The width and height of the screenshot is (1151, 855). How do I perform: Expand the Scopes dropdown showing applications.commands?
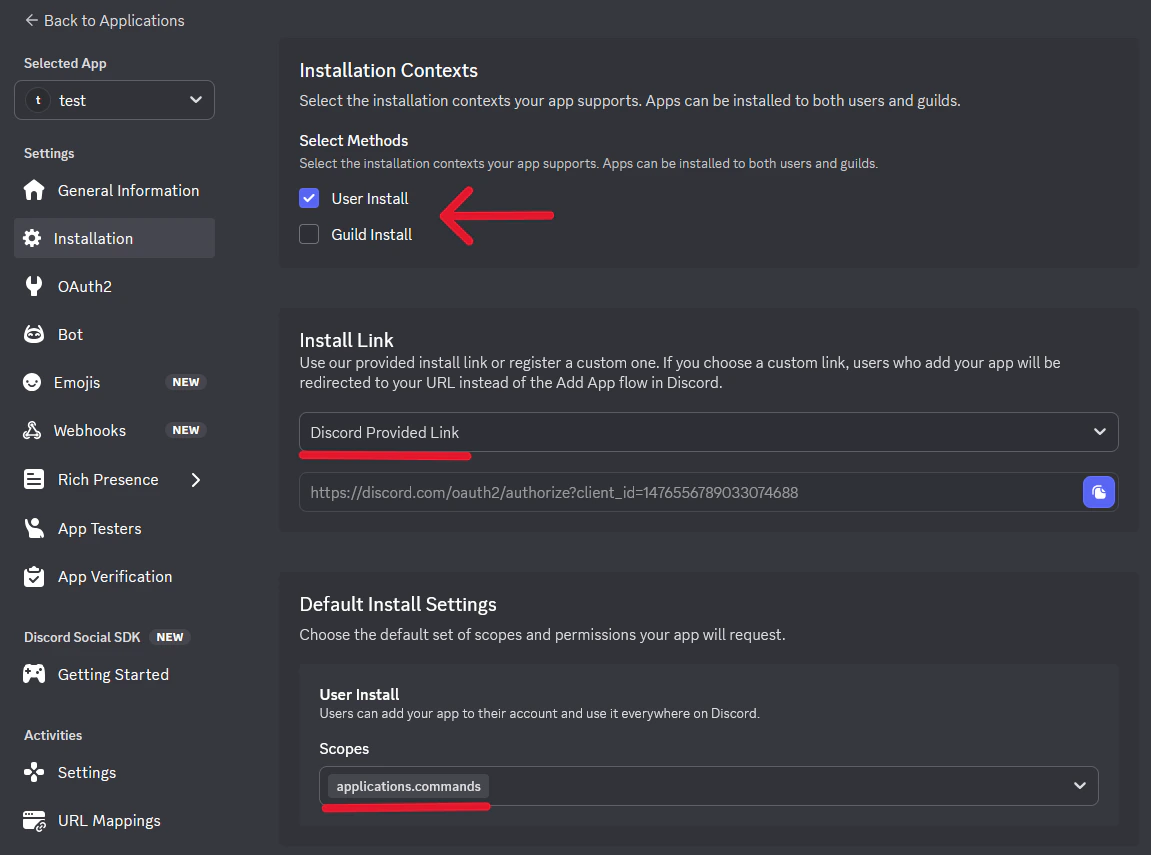1079,786
